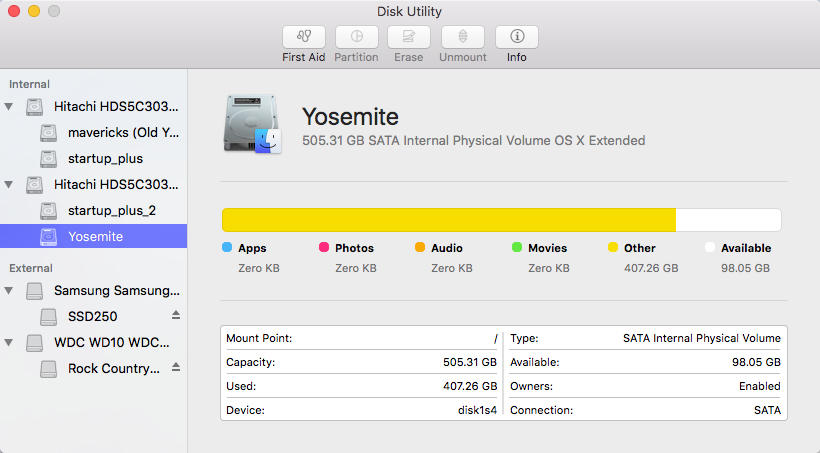This screenshot has width=820, height=453.
Task: Eject the SSD250 volume
Action: [176, 315]
